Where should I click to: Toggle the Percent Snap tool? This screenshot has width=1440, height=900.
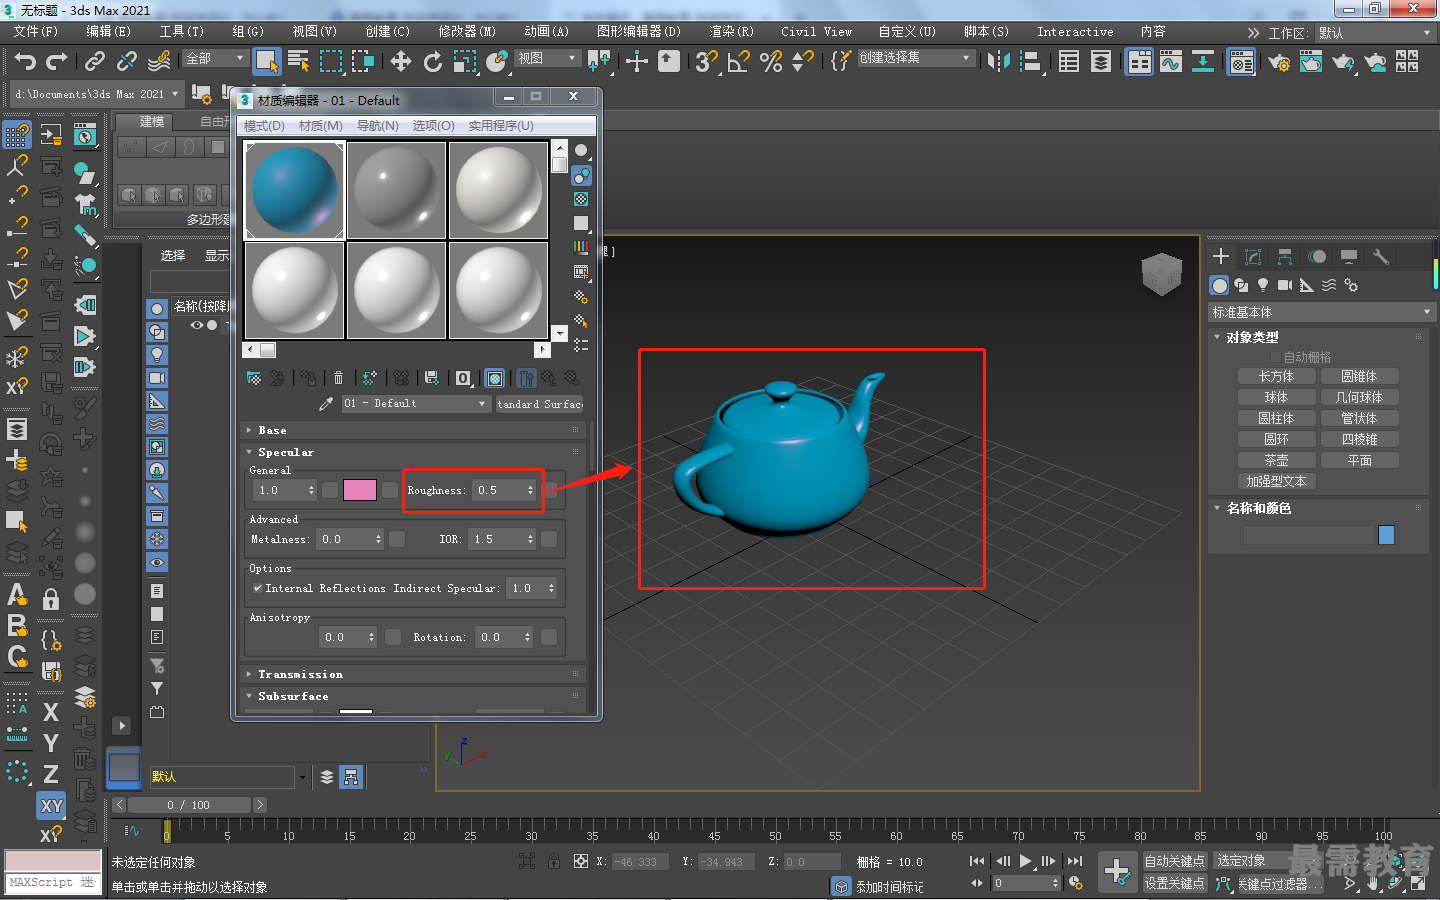(771, 62)
